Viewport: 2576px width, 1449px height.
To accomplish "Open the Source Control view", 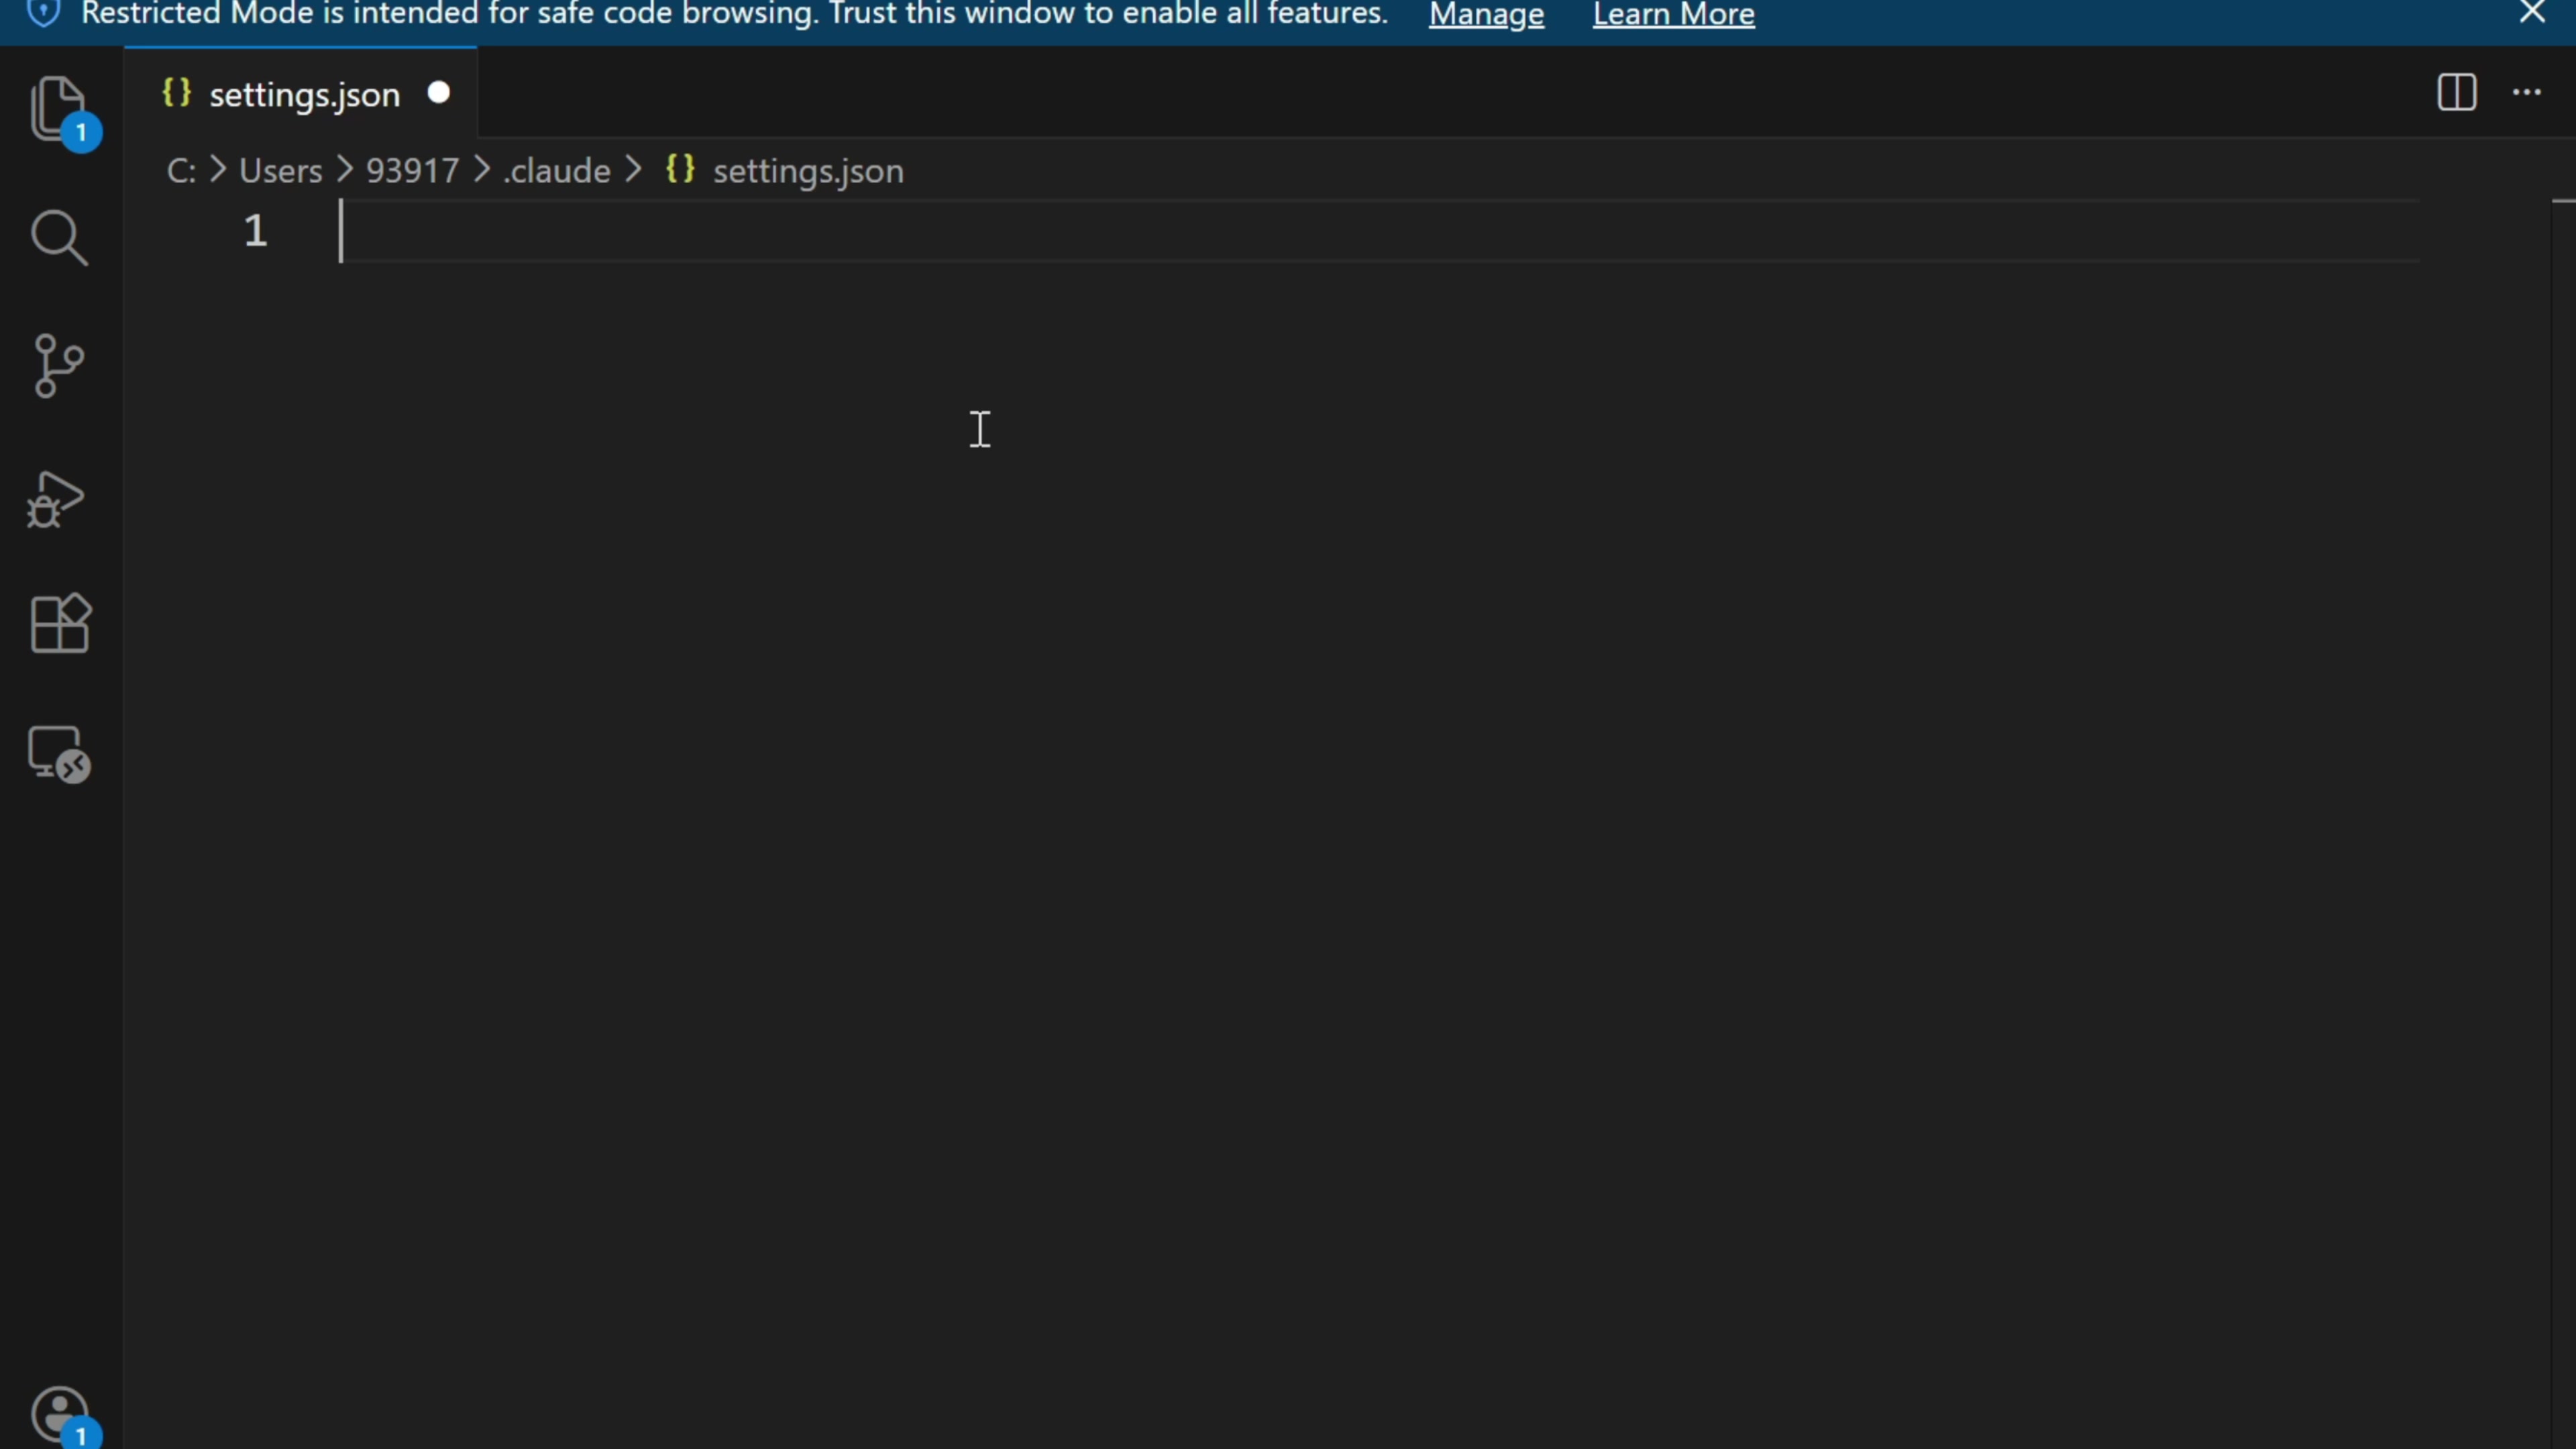I will (x=58, y=366).
